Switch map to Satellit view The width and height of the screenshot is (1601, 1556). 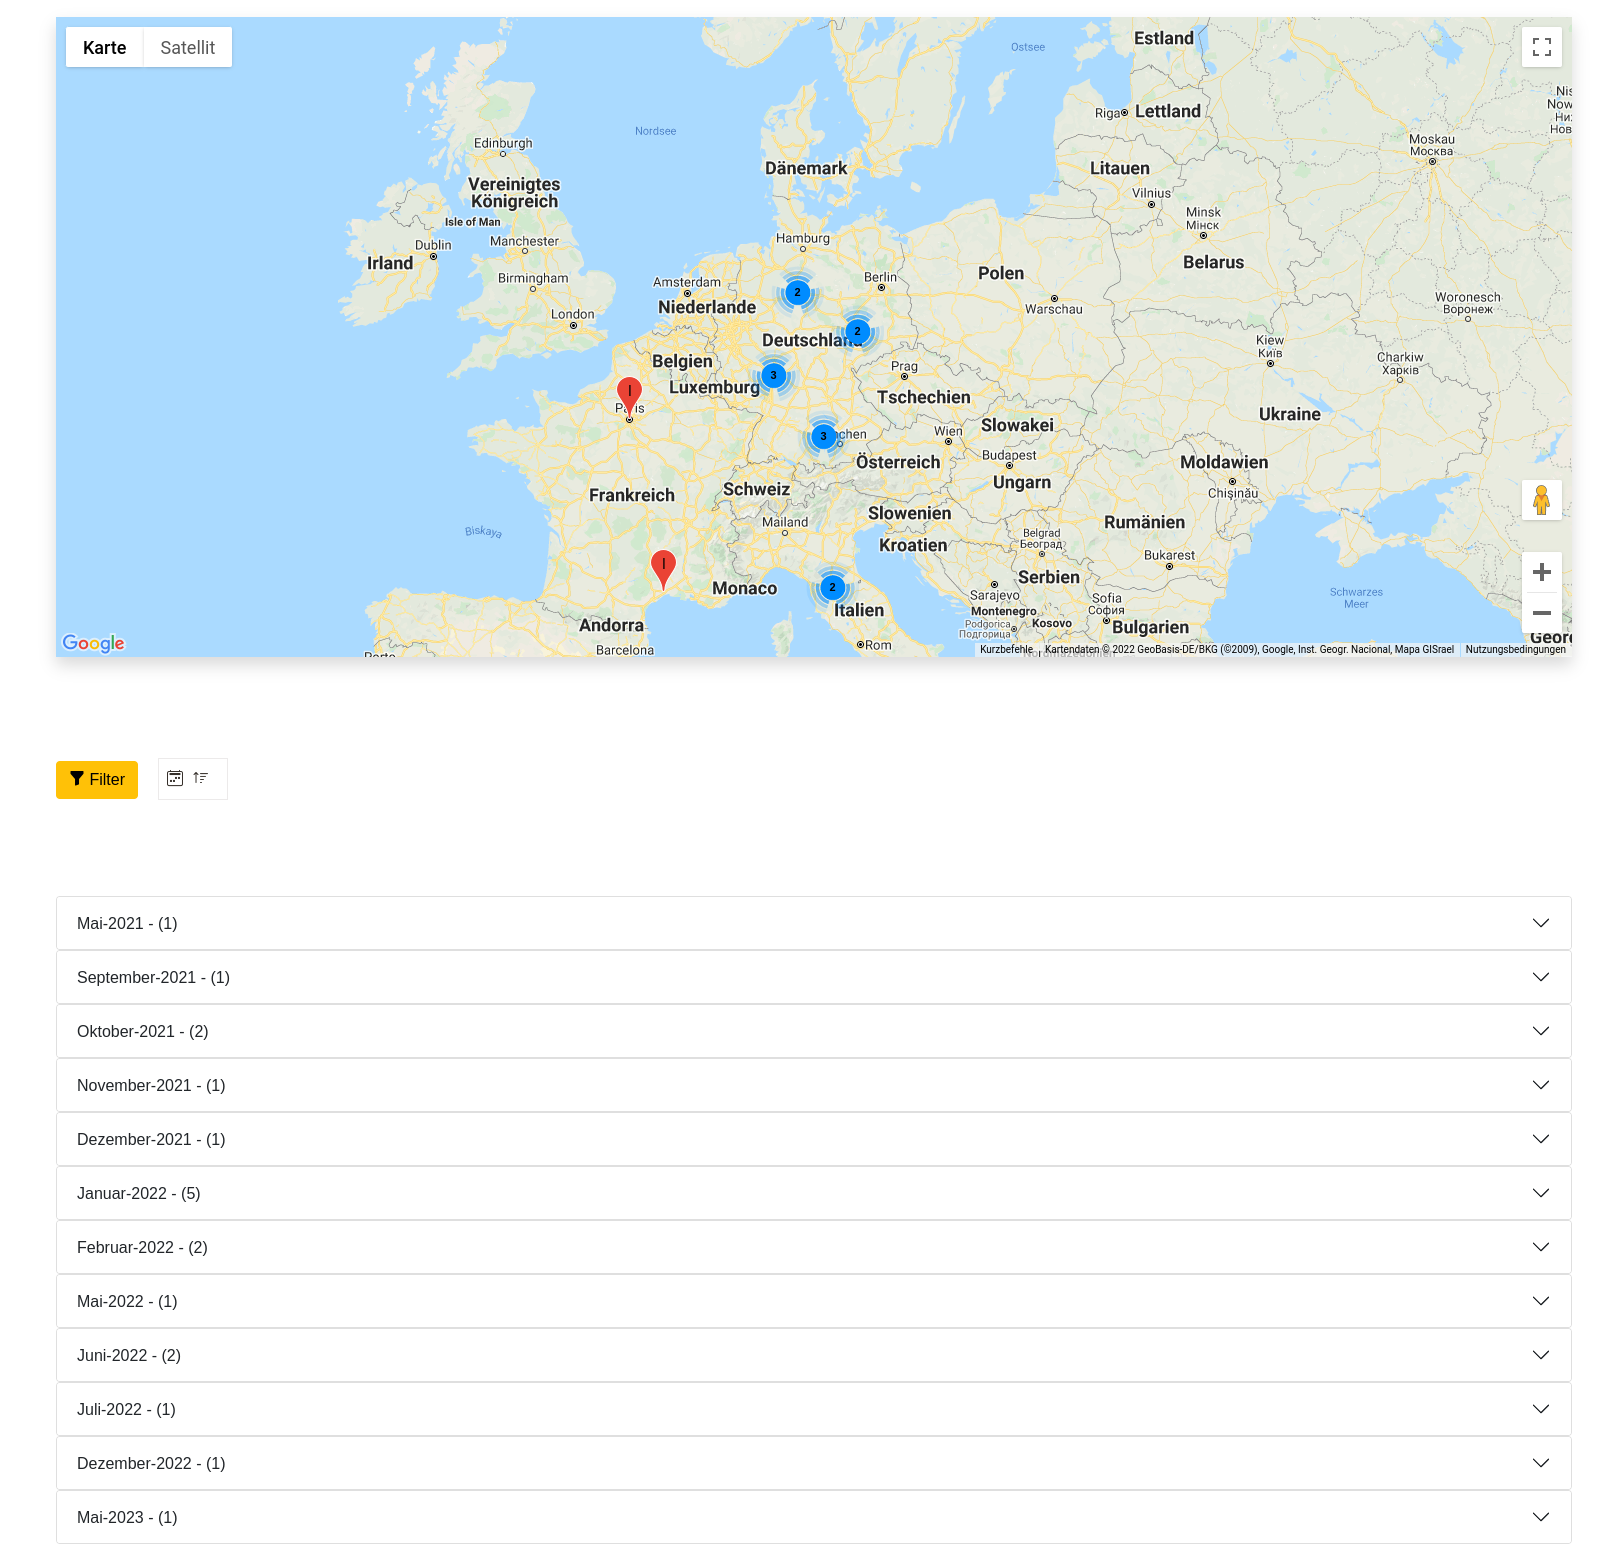[188, 47]
